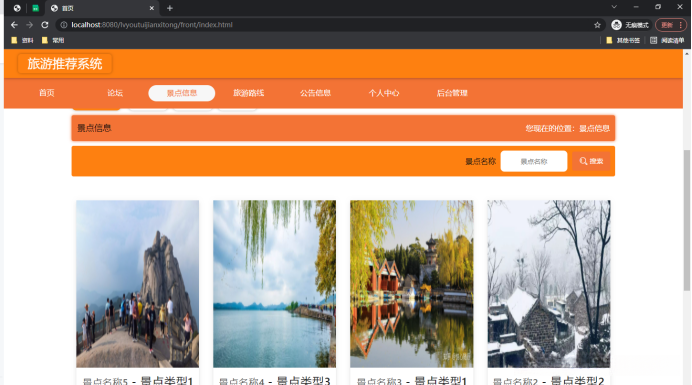The height and width of the screenshot is (385, 692).
Task: Click the 景点名称4 card title
Action: coord(275,381)
